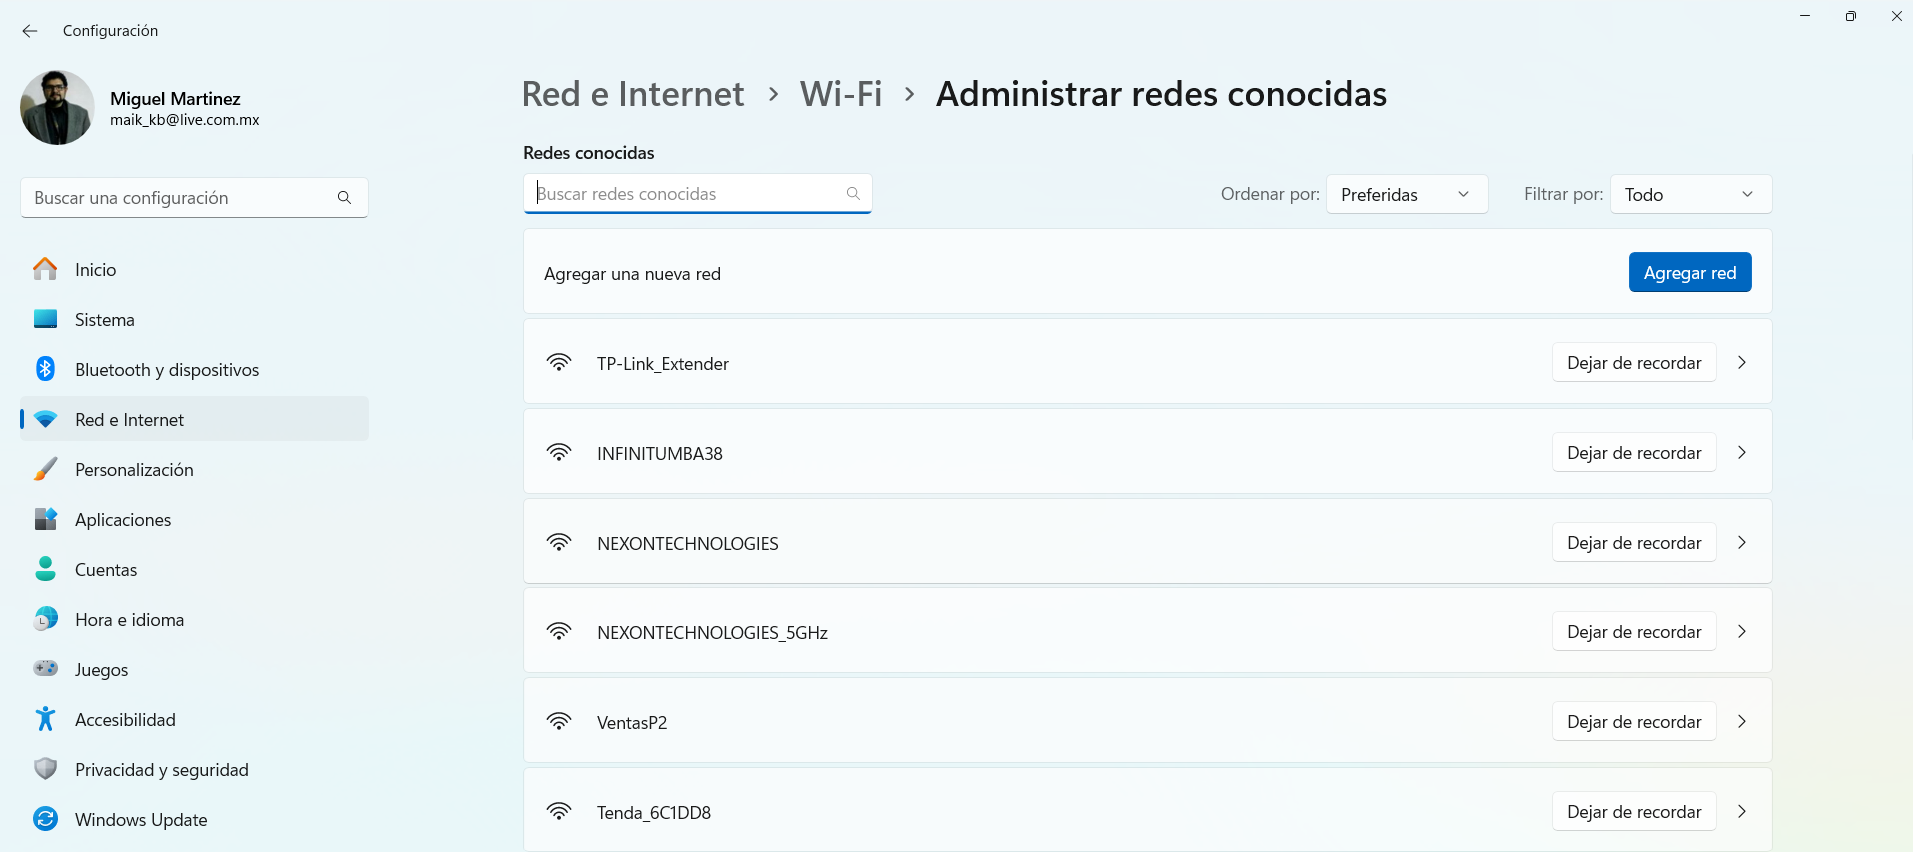Viewport: 1913px width, 852px height.
Task: Expand VentasP2 network details chevron
Action: pos(1742,722)
